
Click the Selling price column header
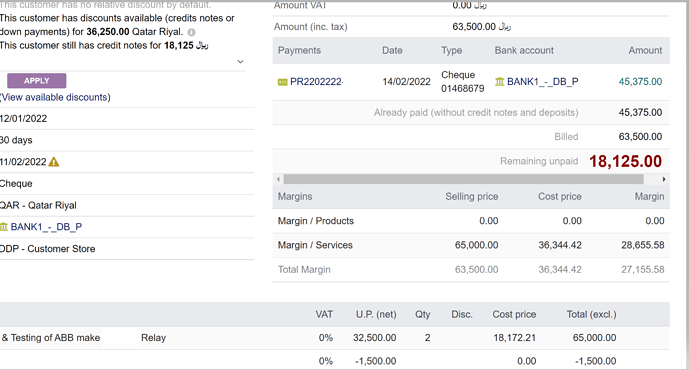[471, 196]
